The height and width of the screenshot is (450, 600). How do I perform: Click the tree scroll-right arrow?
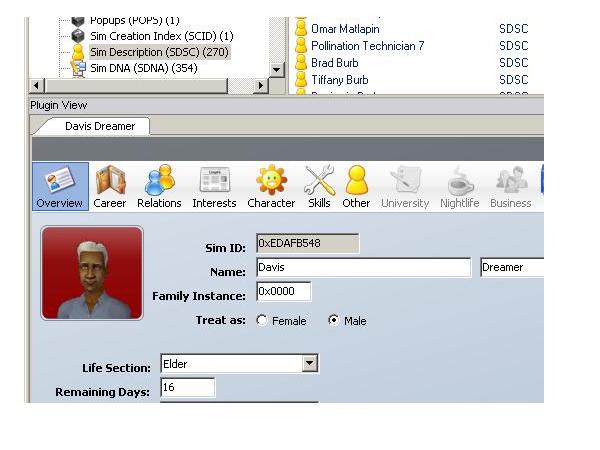pyautogui.click(x=261, y=85)
